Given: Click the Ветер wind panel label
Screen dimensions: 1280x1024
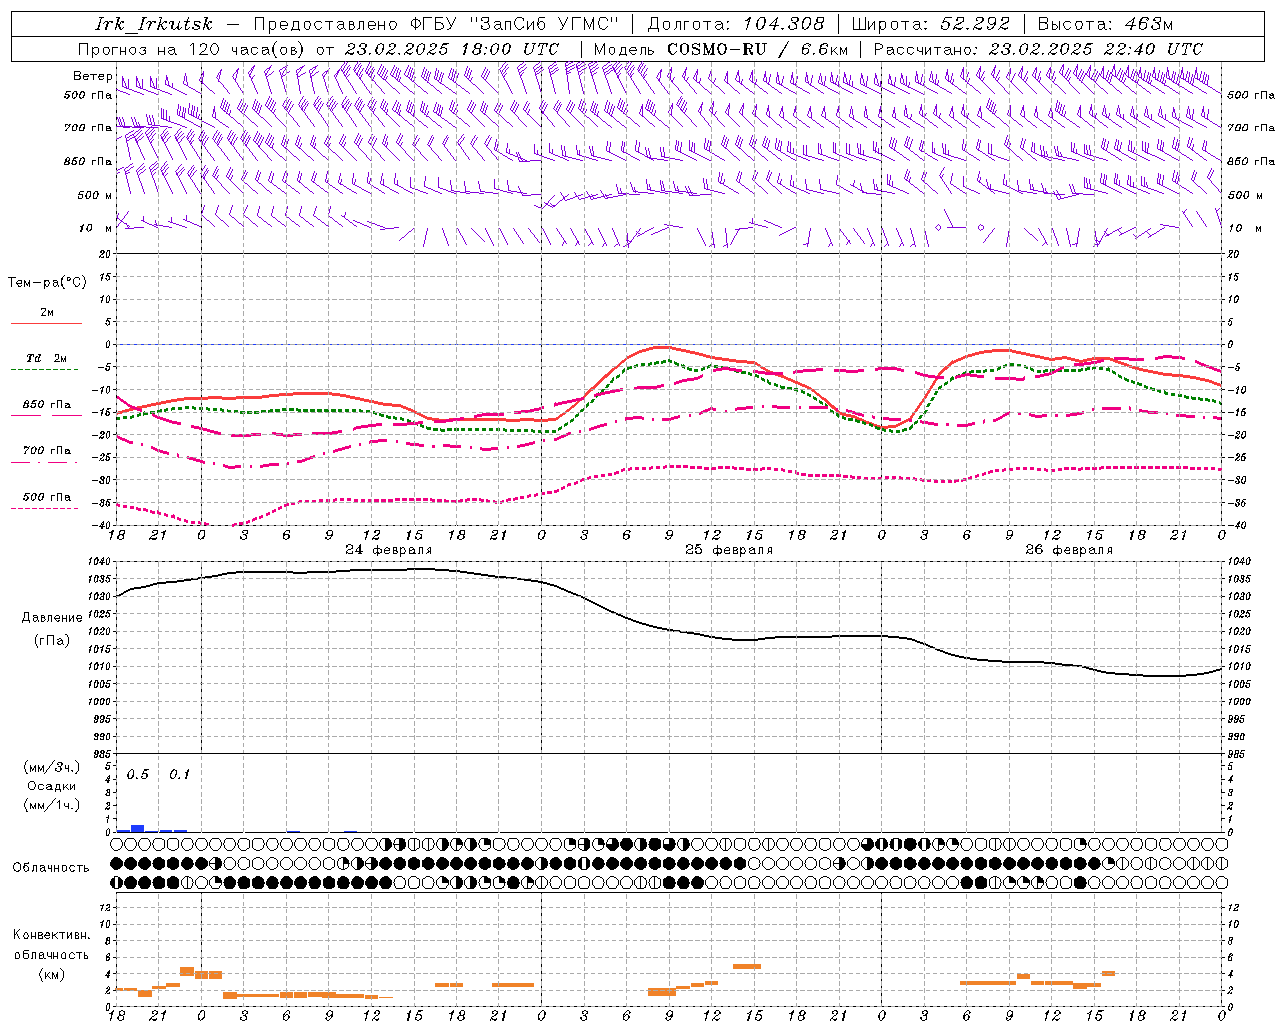Looking at the screenshot, I should pos(92,76).
